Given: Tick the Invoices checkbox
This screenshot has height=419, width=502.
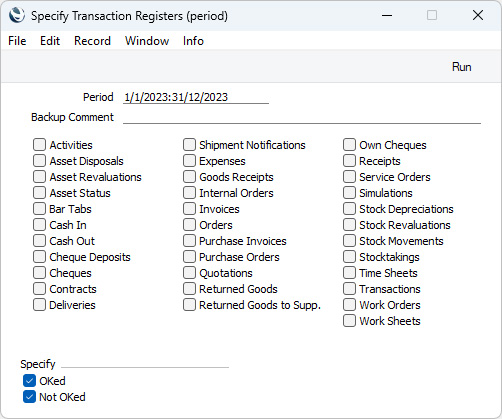Looking at the screenshot, I should 189,209.
